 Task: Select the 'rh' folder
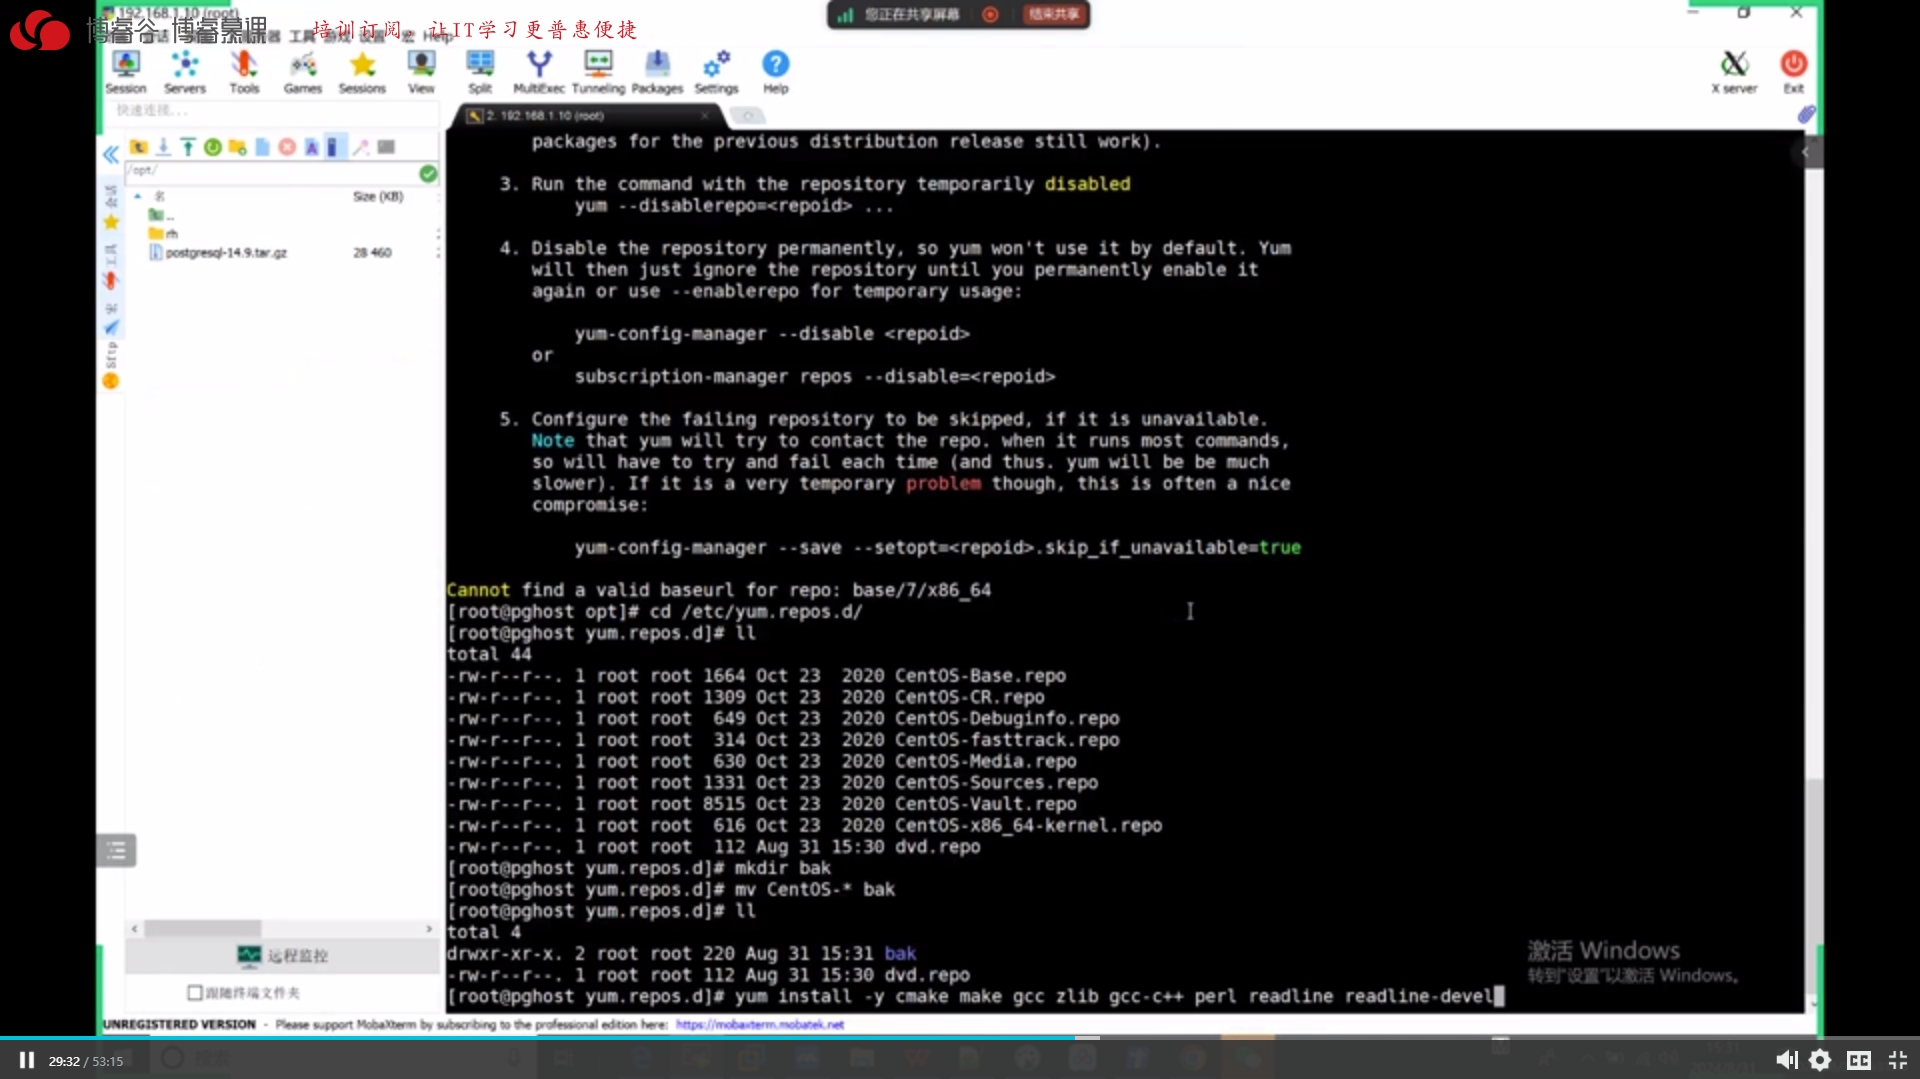[x=163, y=233]
